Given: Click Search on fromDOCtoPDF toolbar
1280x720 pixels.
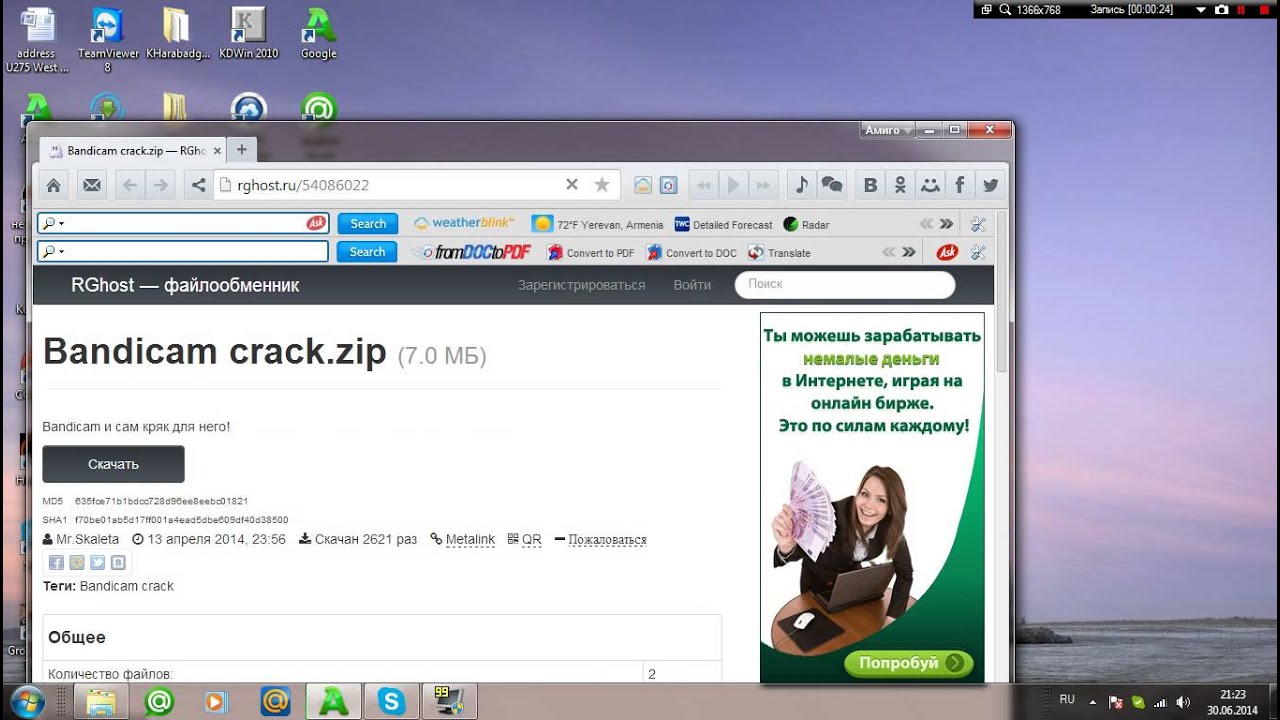Looking at the screenshot, I should pos(367,252).
